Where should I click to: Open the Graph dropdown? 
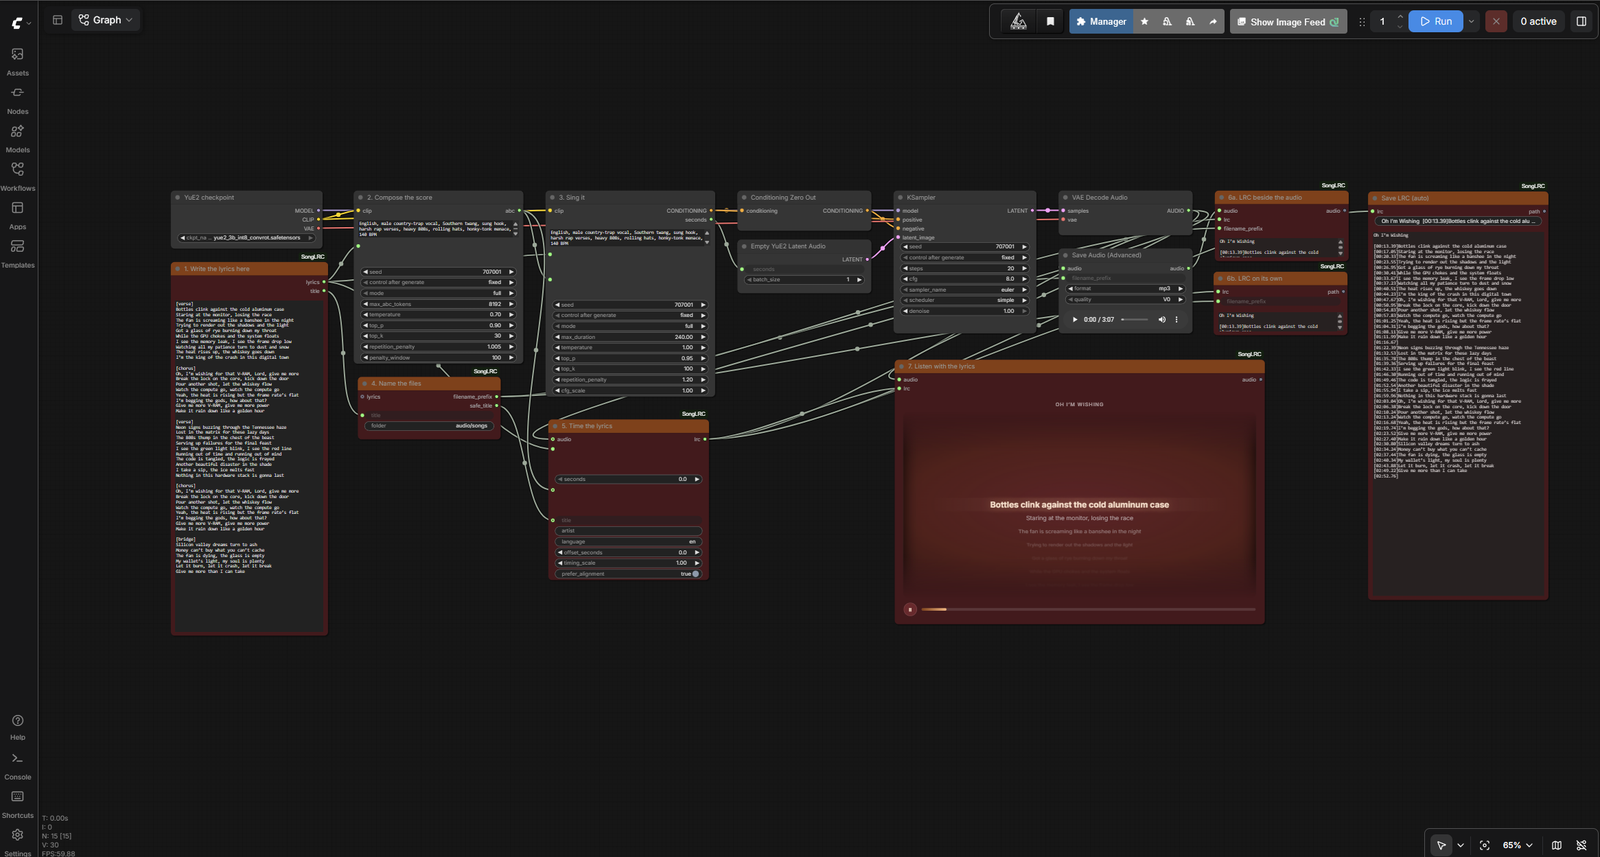pos(106,20)
